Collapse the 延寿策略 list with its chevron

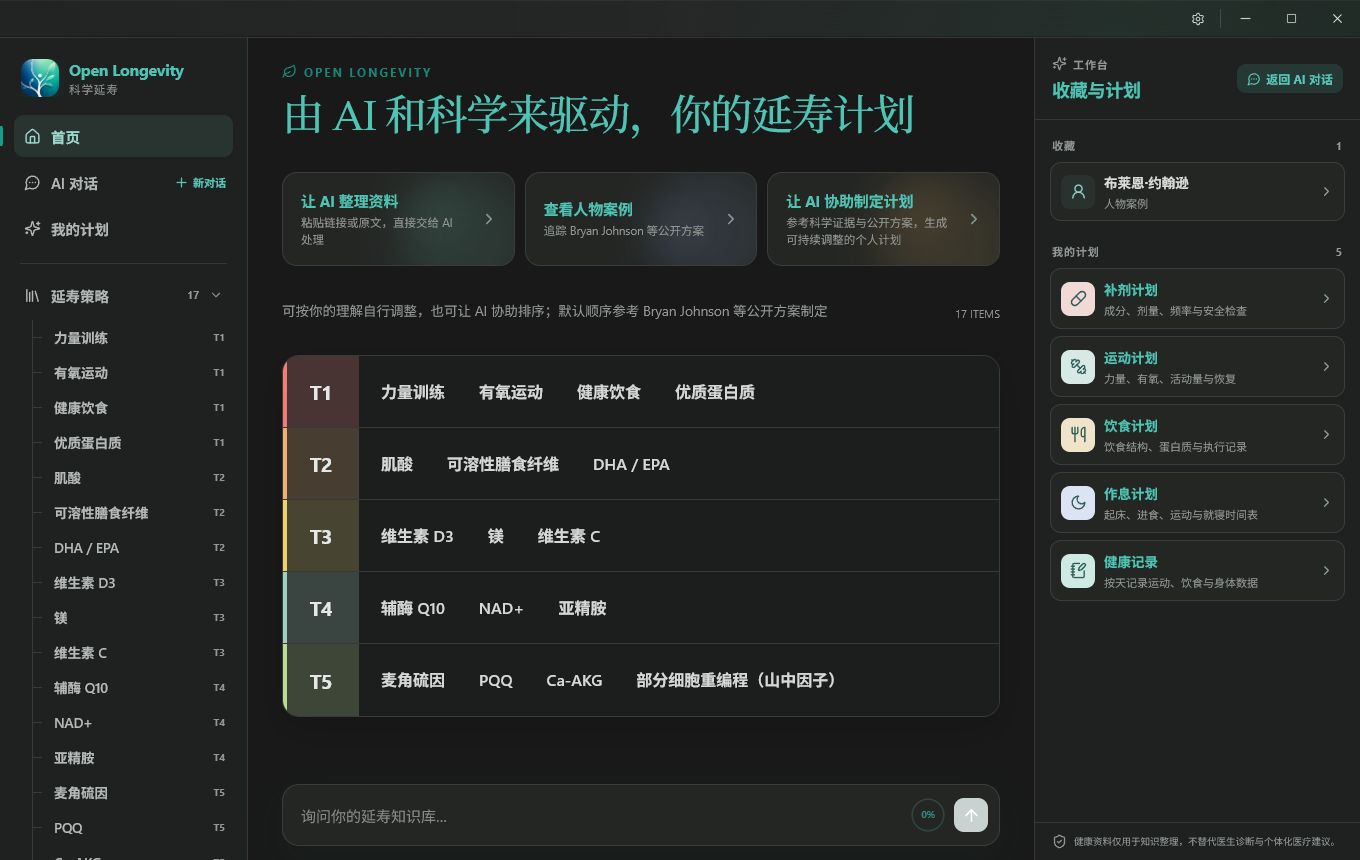pyautogui.click(x=216, y=295)
